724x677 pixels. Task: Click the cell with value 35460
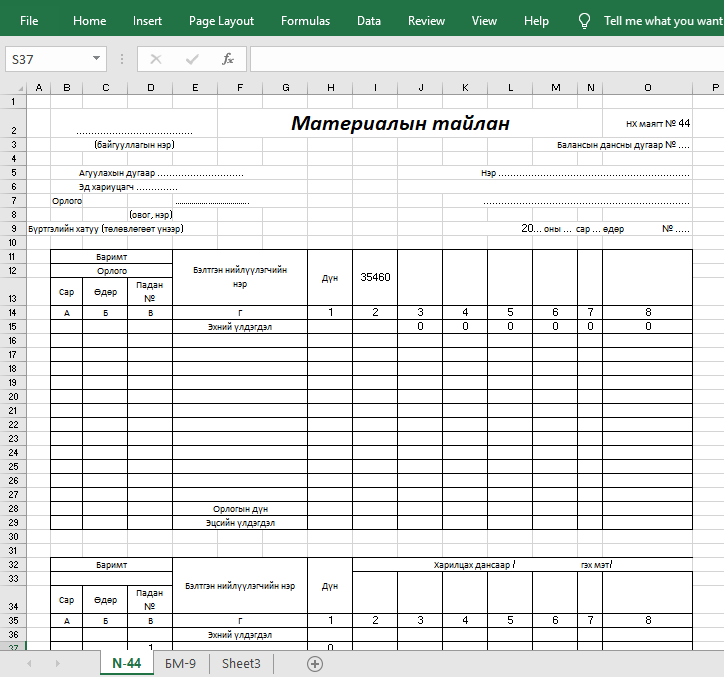click(x=375, y=277)
